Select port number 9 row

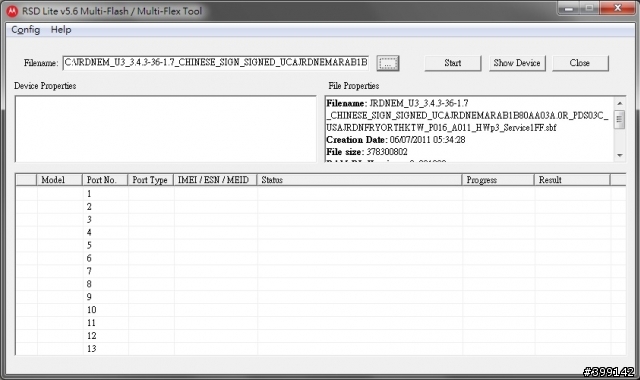click(x=320, y=297)
